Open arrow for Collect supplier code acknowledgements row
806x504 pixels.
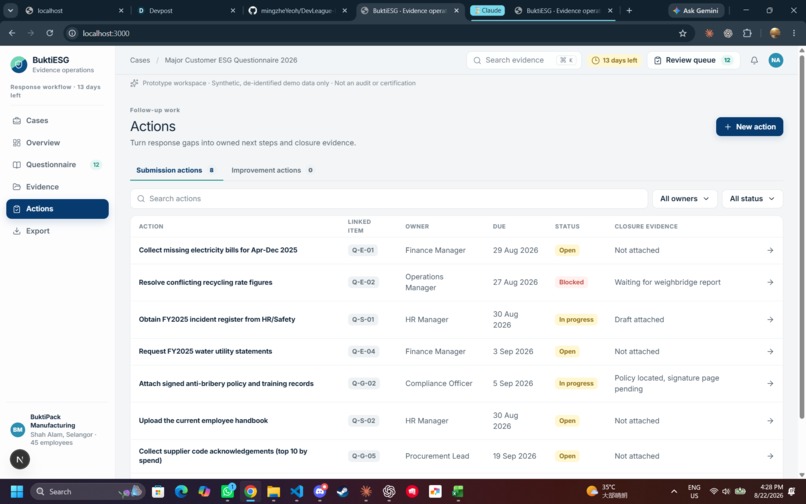pos(770,456)
